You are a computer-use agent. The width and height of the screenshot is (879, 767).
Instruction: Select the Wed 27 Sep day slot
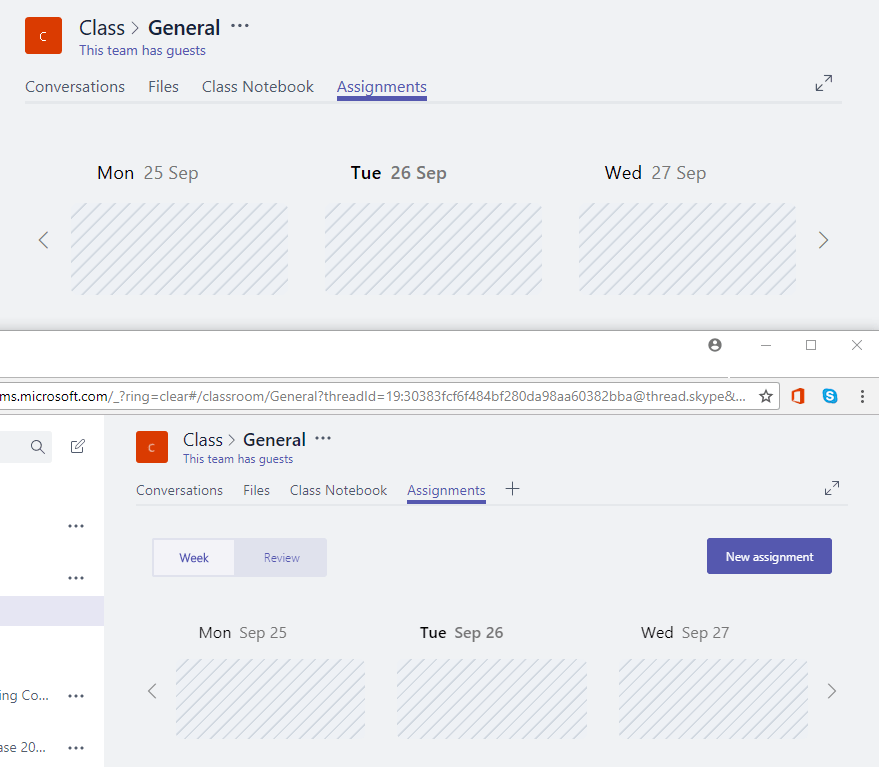[x=687, y=249]
